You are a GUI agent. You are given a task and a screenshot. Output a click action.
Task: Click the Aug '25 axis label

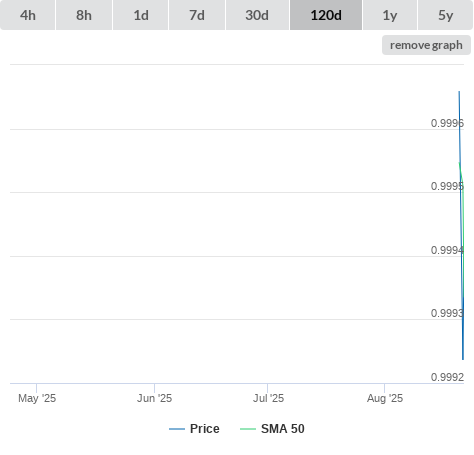(385, 398)
